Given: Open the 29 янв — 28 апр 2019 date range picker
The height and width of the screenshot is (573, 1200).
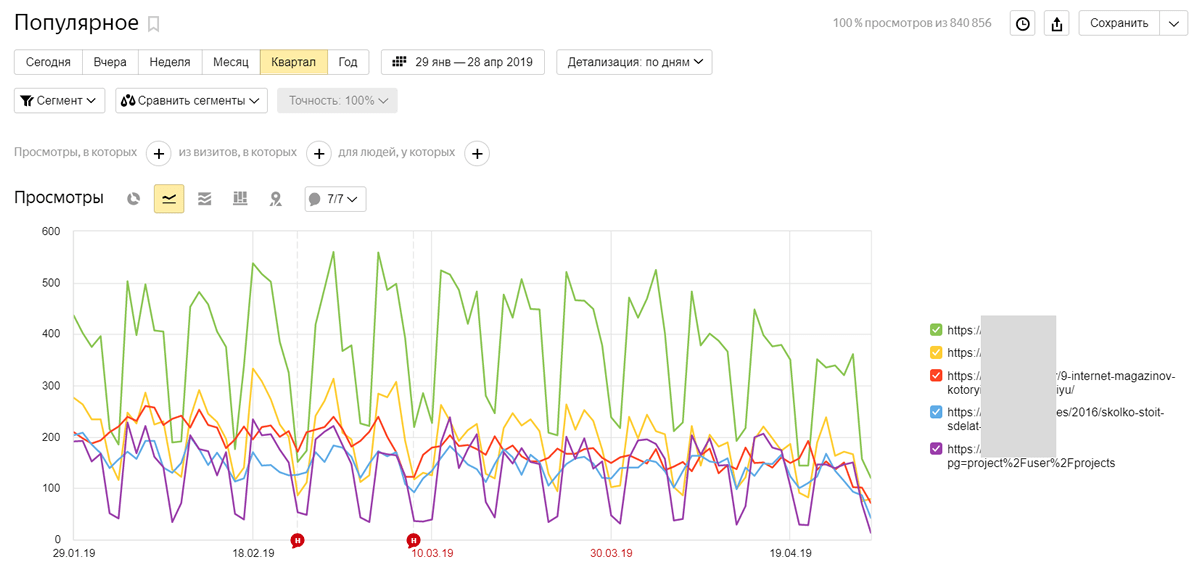Looking at the screenshot, I should click(463, 62).
